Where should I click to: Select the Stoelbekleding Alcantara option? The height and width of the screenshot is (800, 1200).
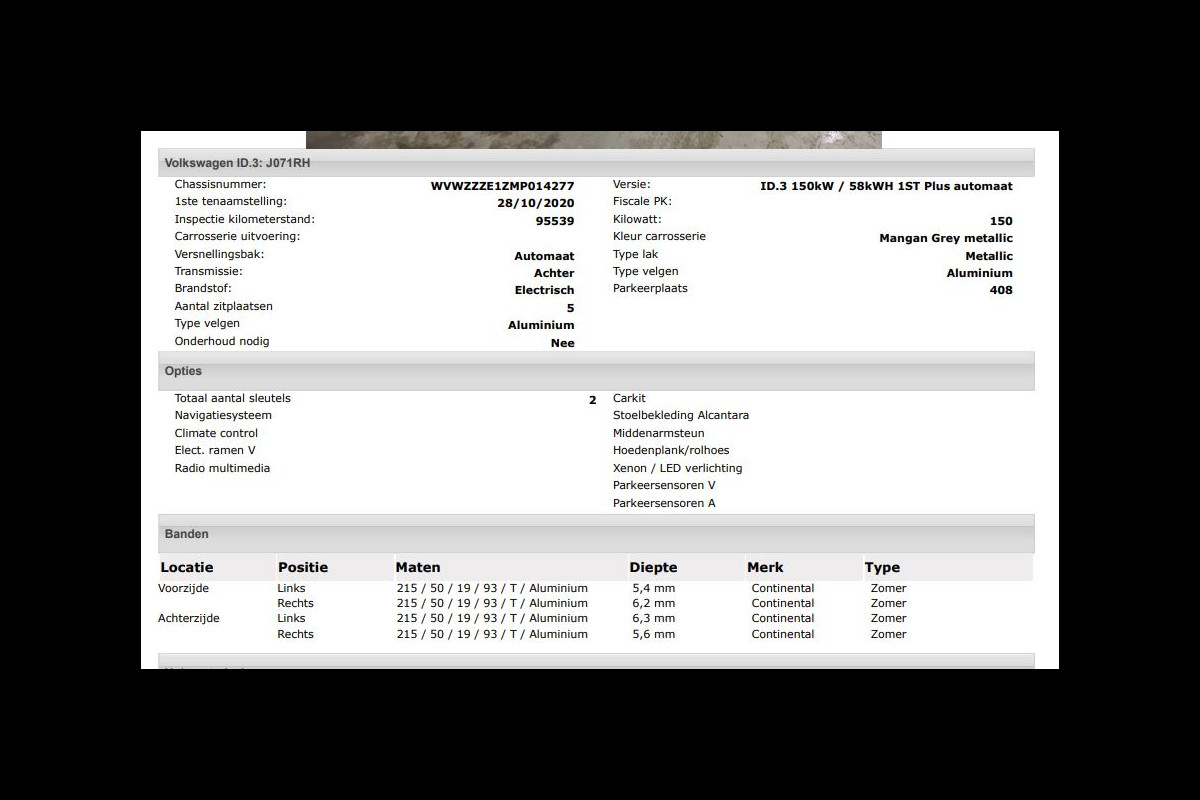point(681,415)
